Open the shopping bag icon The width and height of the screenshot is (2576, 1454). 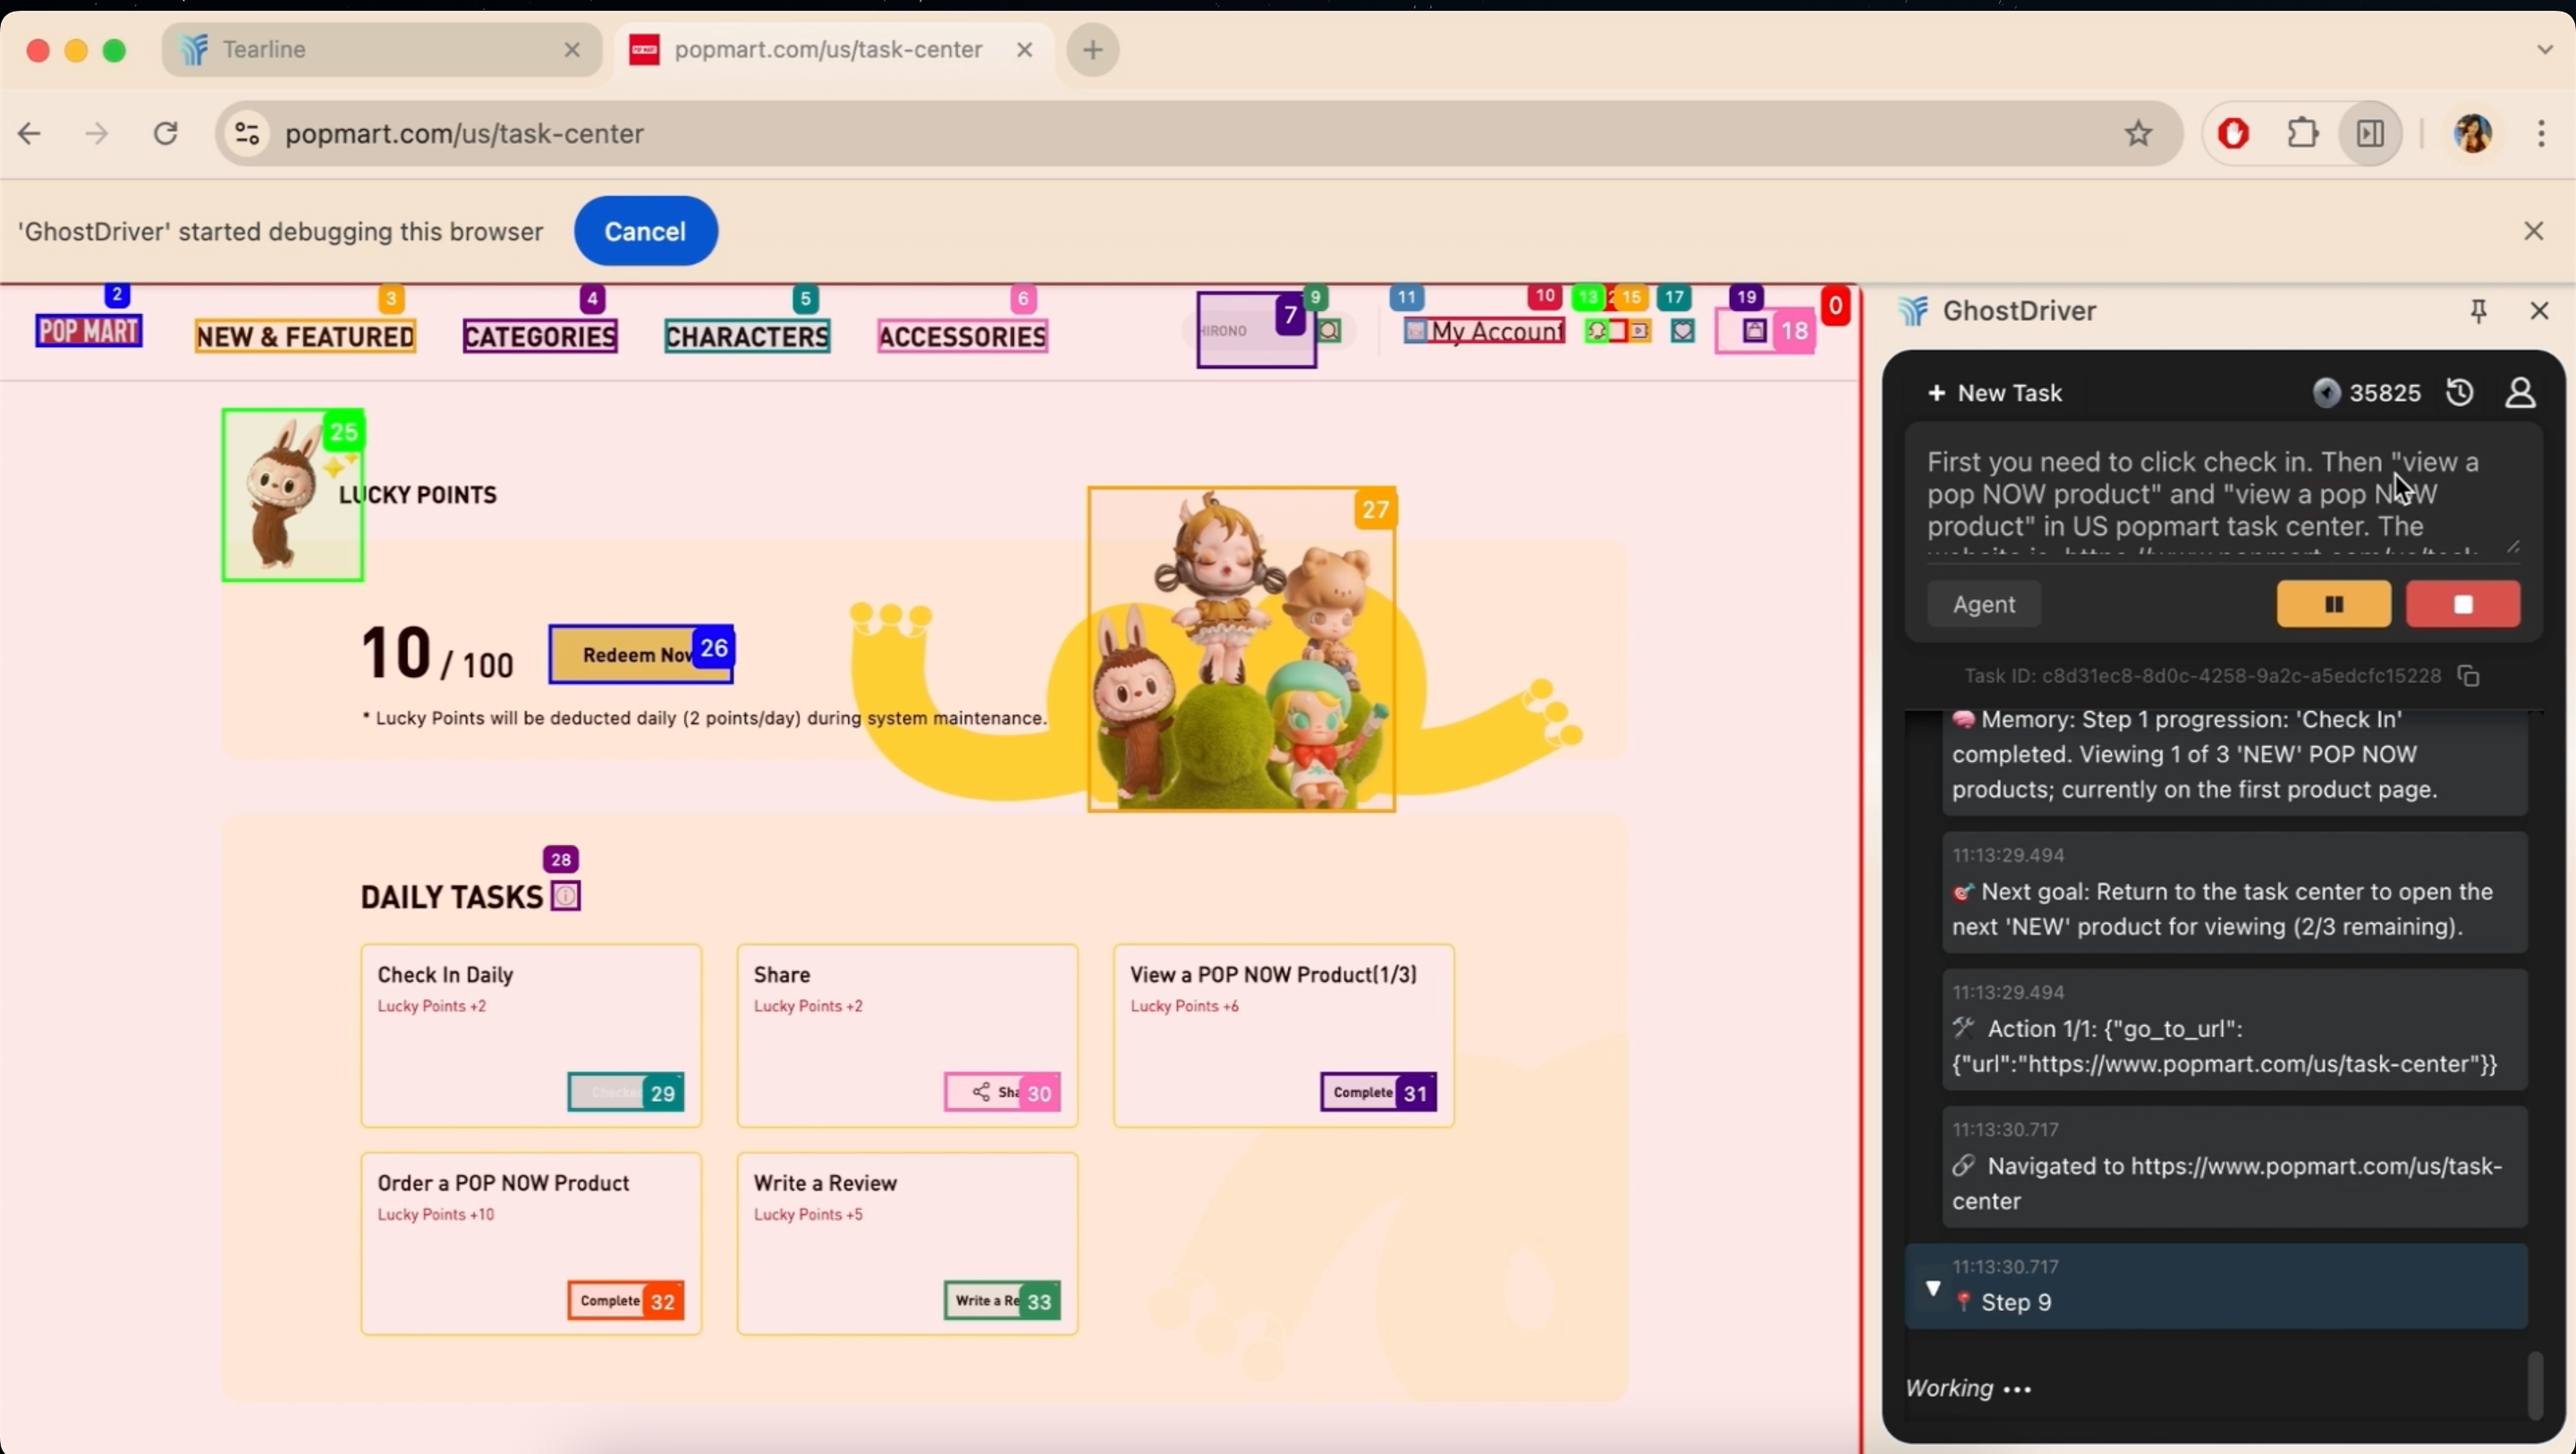pos(1755,331)
